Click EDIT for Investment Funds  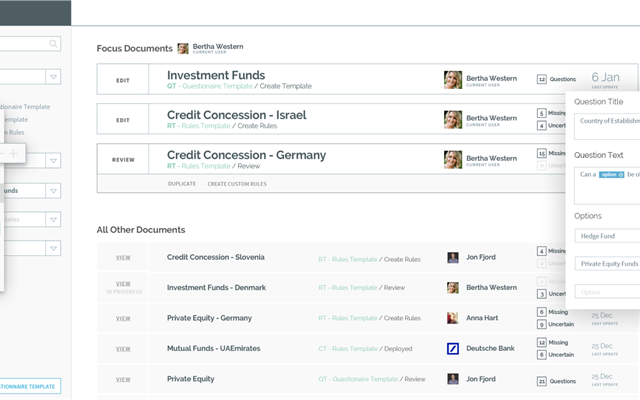click(x=123, y=80)
